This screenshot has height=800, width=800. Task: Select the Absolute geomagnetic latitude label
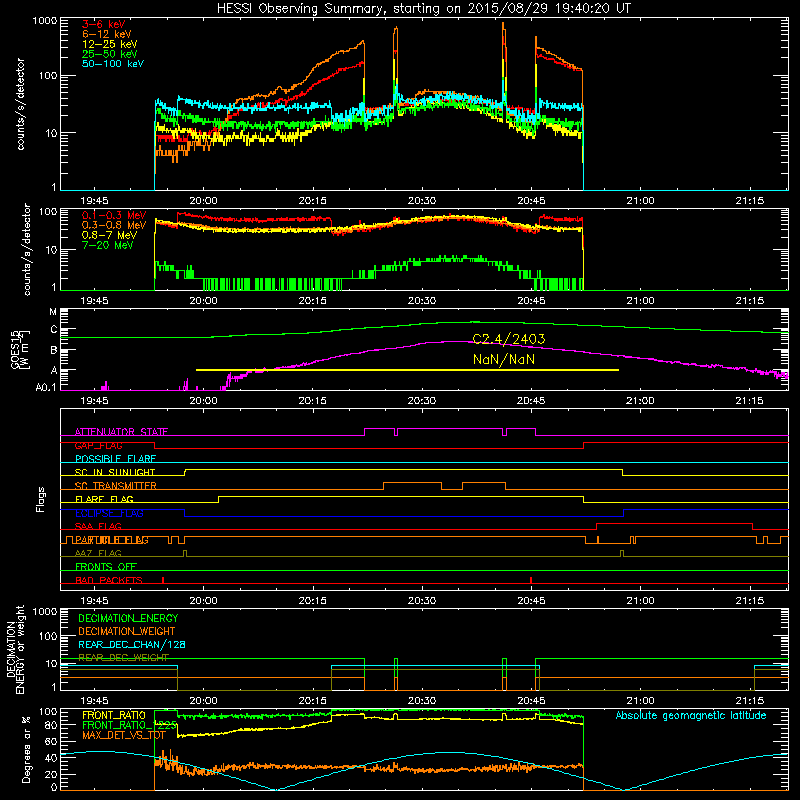tap(691, 715)
